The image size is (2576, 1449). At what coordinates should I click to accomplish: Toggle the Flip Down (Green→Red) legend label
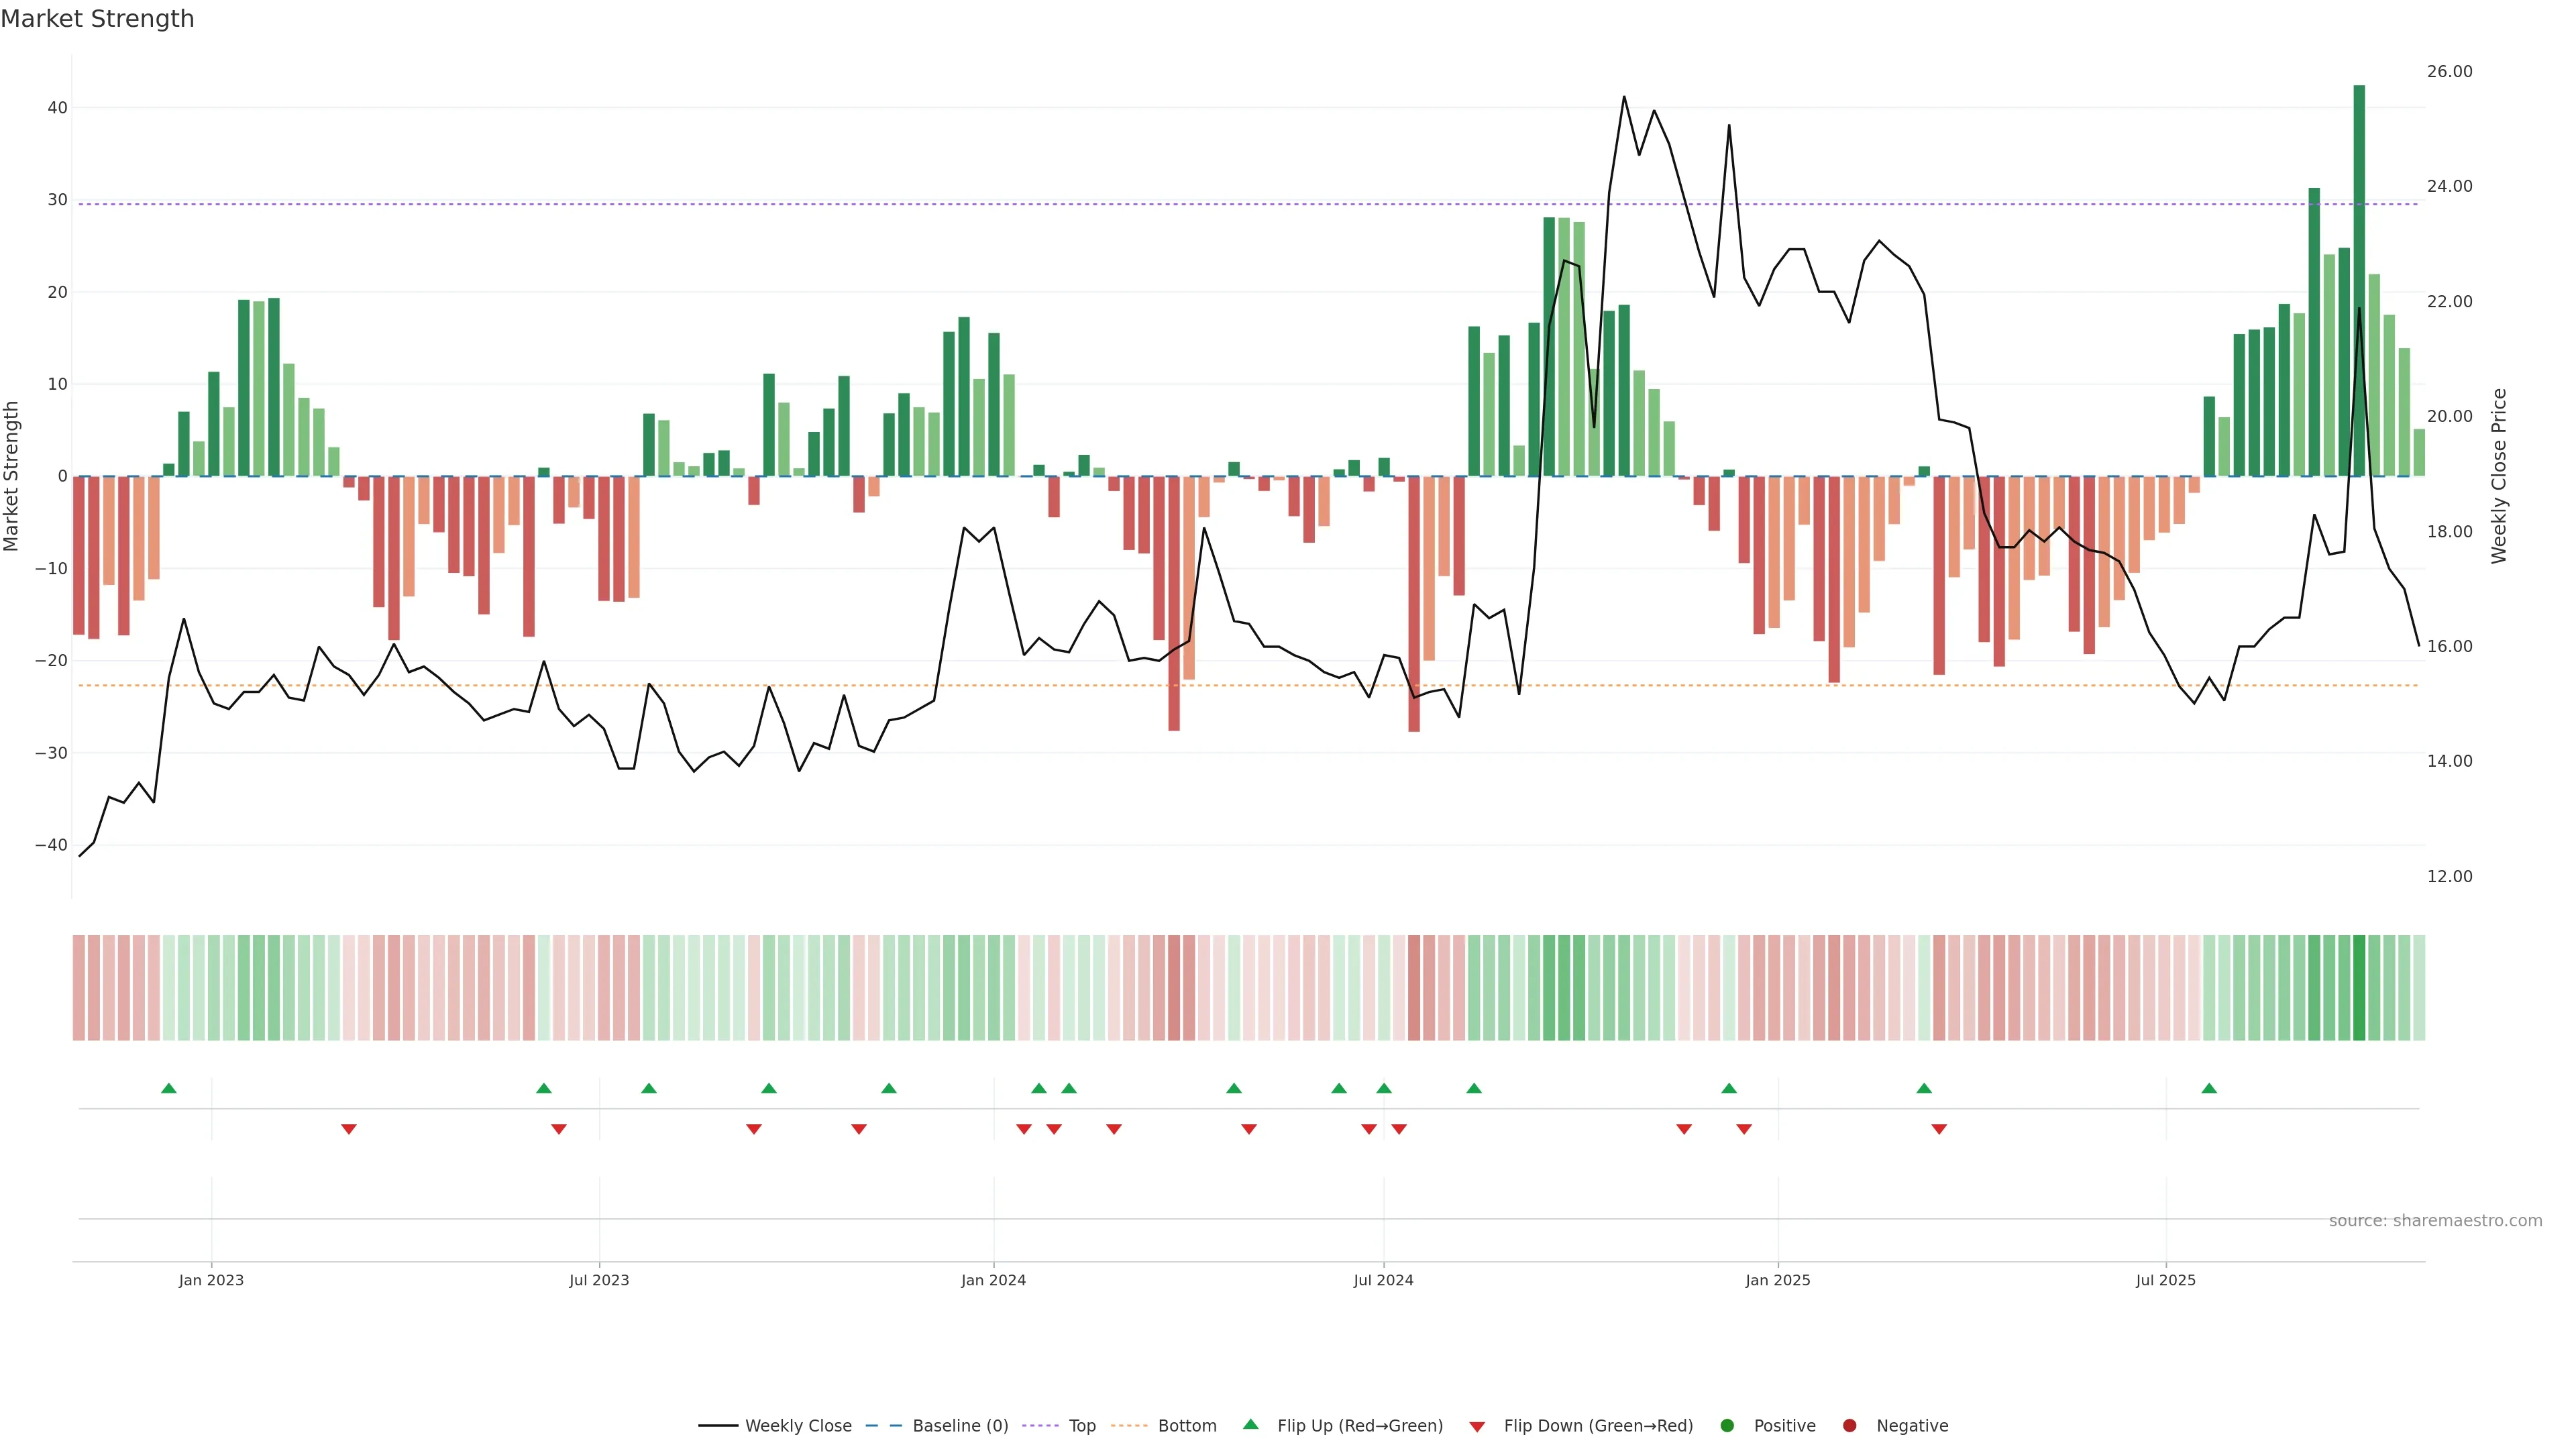pos(1598,1425)
